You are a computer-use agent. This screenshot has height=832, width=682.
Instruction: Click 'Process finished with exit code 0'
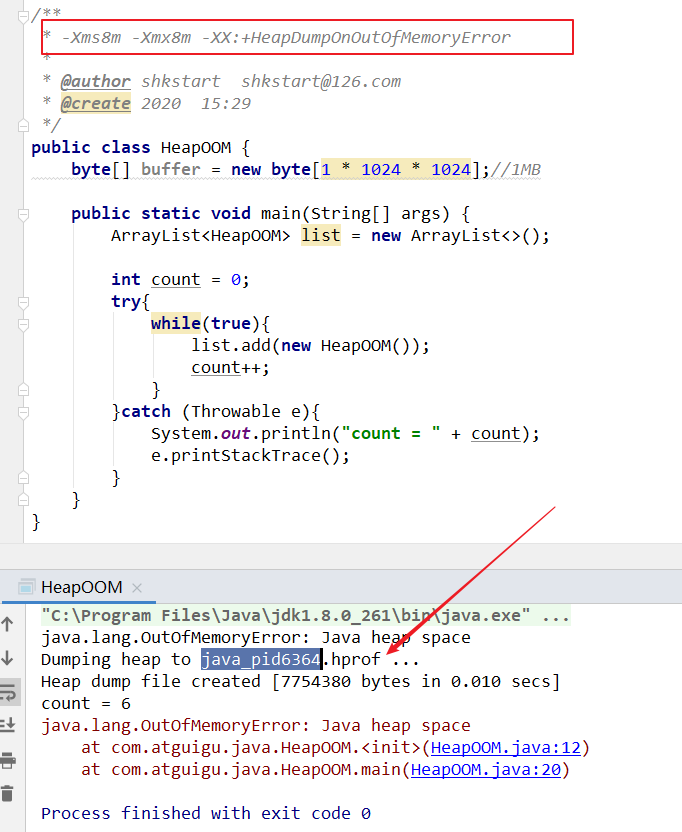pos(206,813)
